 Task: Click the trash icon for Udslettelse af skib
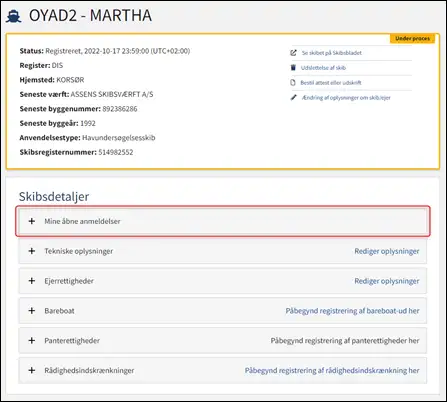click(293, 68)
